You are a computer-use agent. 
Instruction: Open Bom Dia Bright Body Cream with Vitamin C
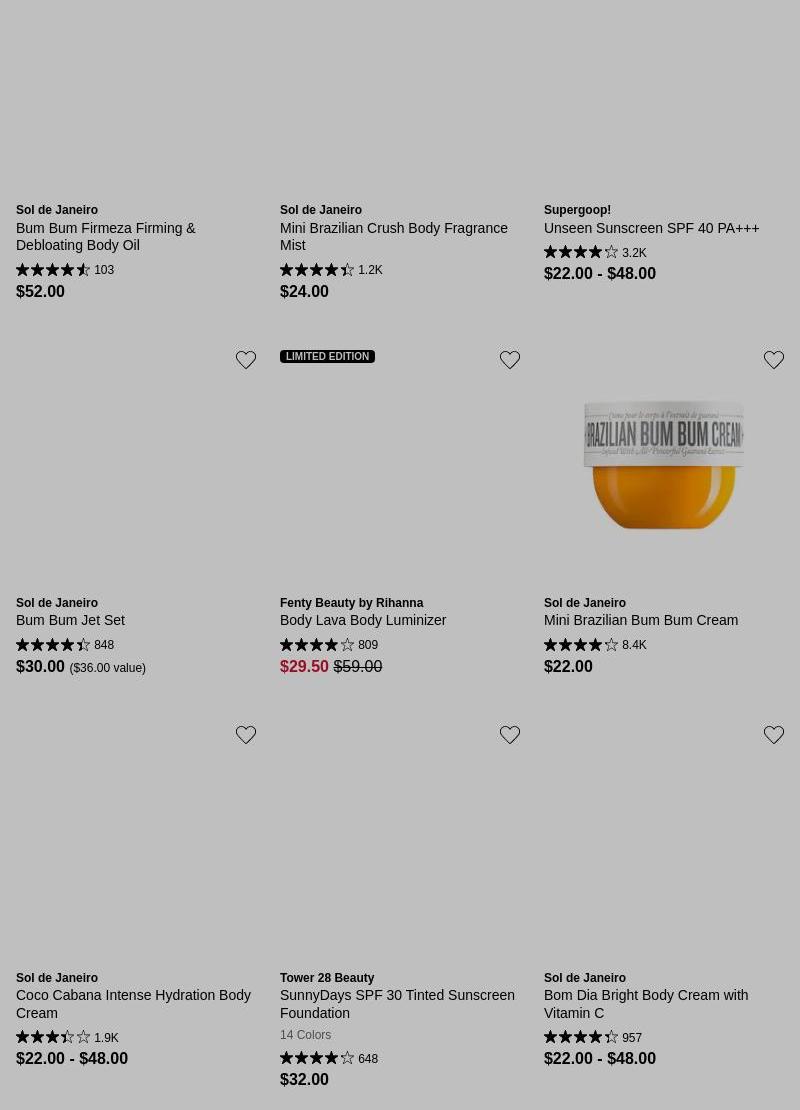pos(646,1003)
